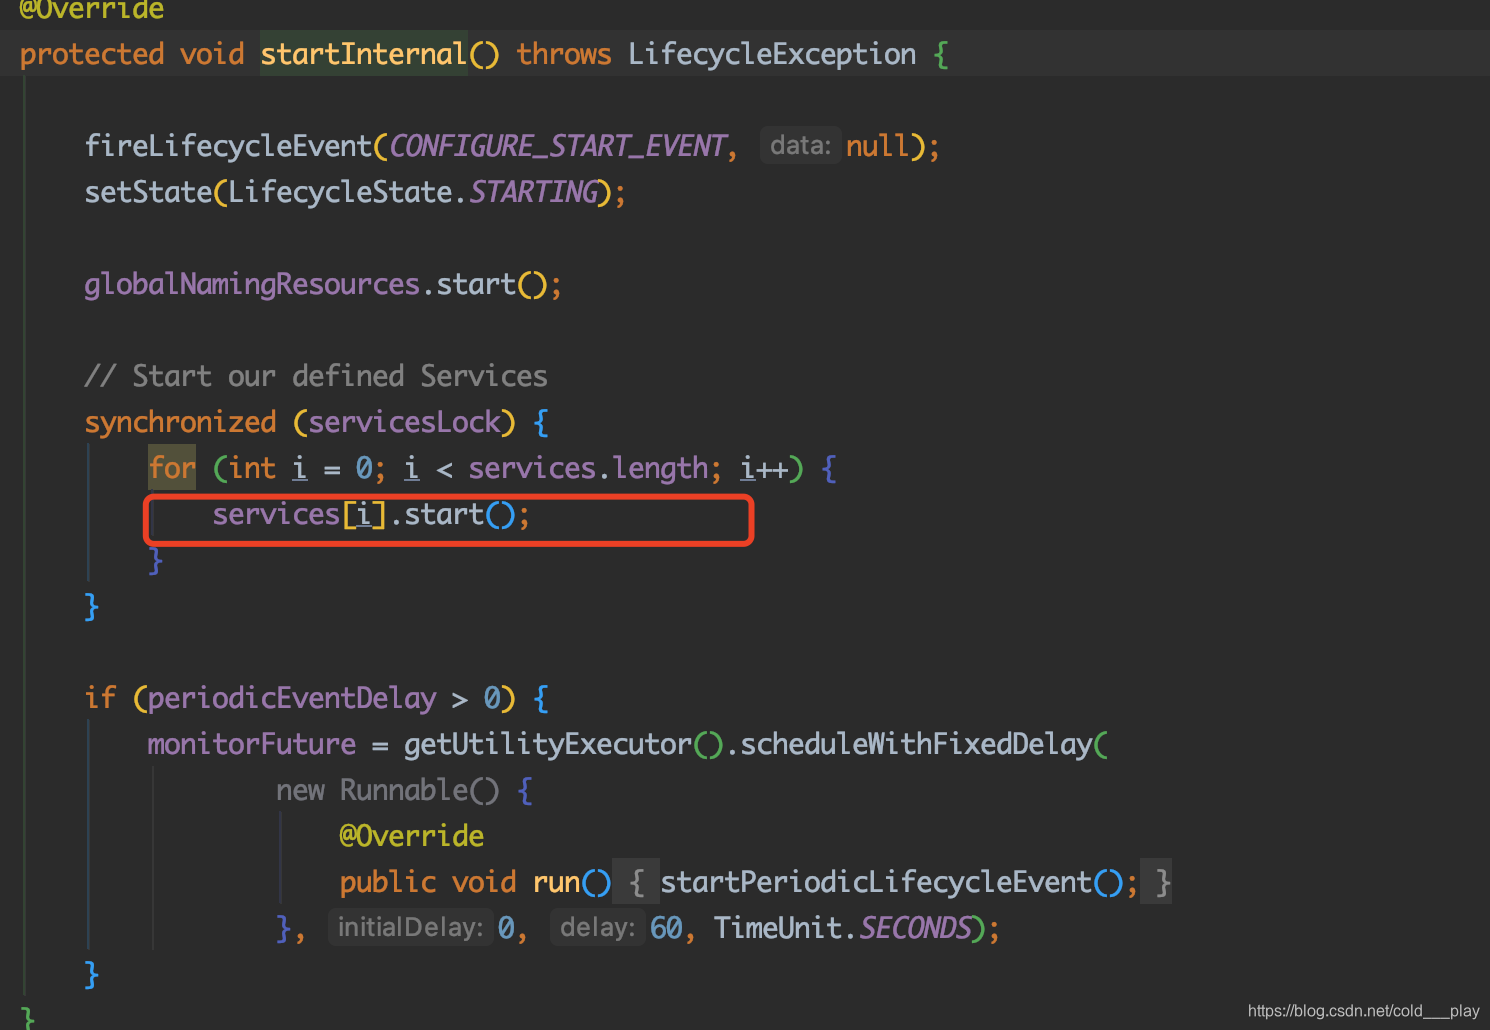This screenshot has height=1030, width=1490.
Task: Click periodicEventDelay in the if condition
Action: [292, 698]
